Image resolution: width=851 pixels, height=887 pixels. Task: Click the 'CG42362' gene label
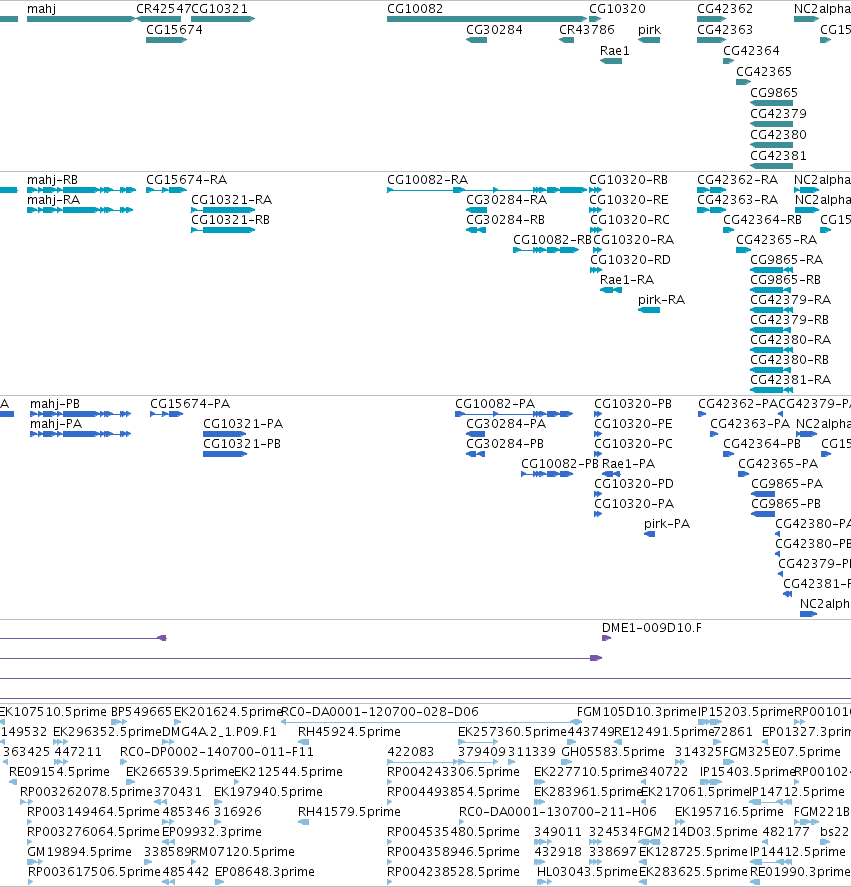click(x=725, y=8)
